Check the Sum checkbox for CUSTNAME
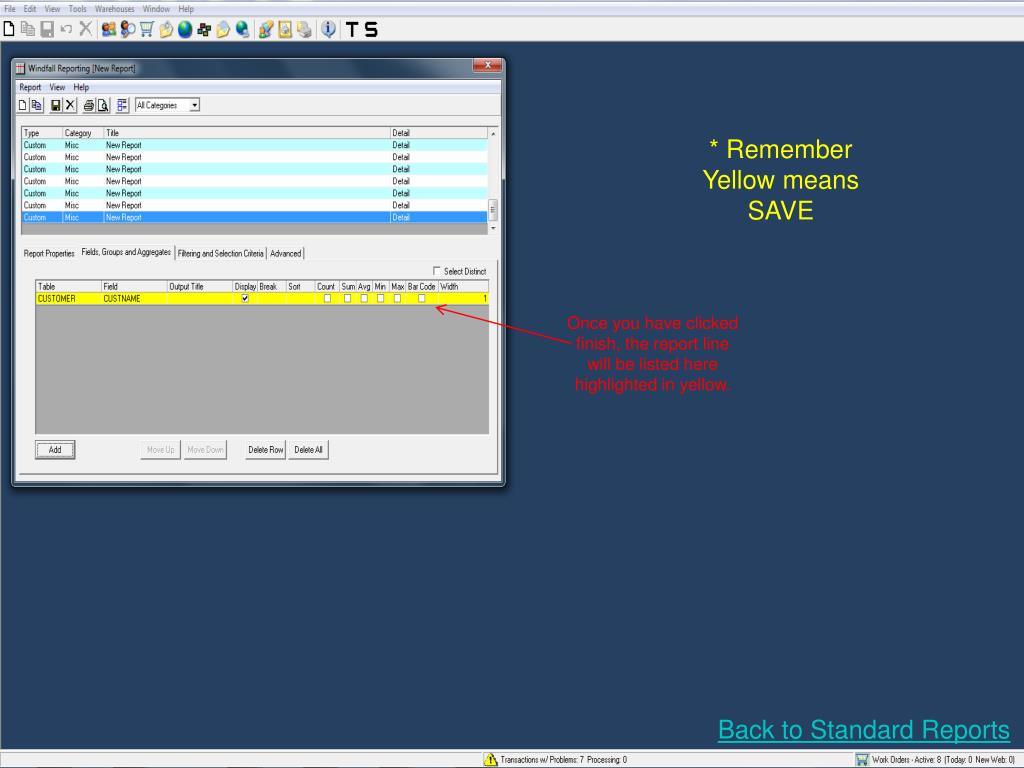This screenshot has height=768, width=1024. click(x=347, y=298)
